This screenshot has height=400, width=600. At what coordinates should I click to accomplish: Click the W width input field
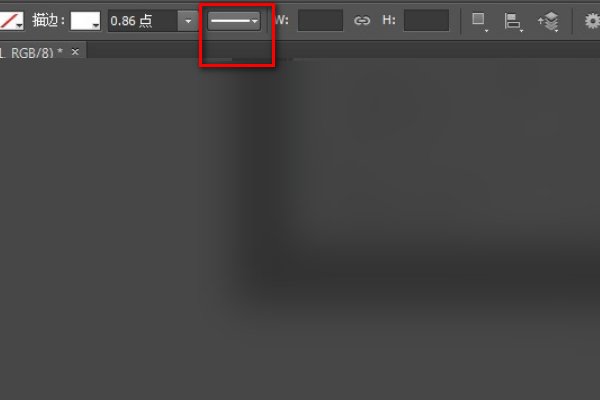(x=320, y=21)
